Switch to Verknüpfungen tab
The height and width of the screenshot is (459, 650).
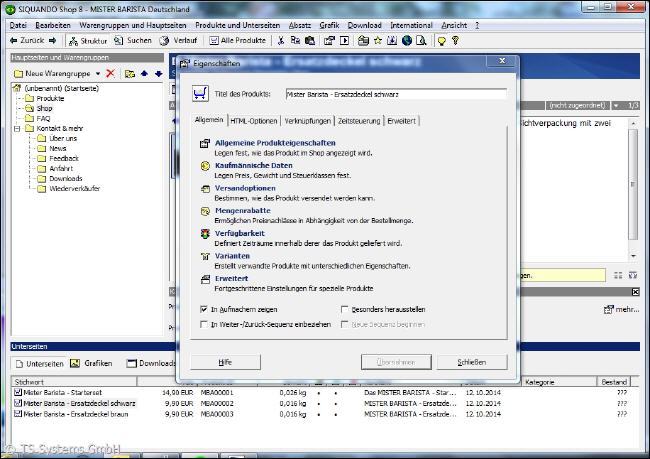308,121
